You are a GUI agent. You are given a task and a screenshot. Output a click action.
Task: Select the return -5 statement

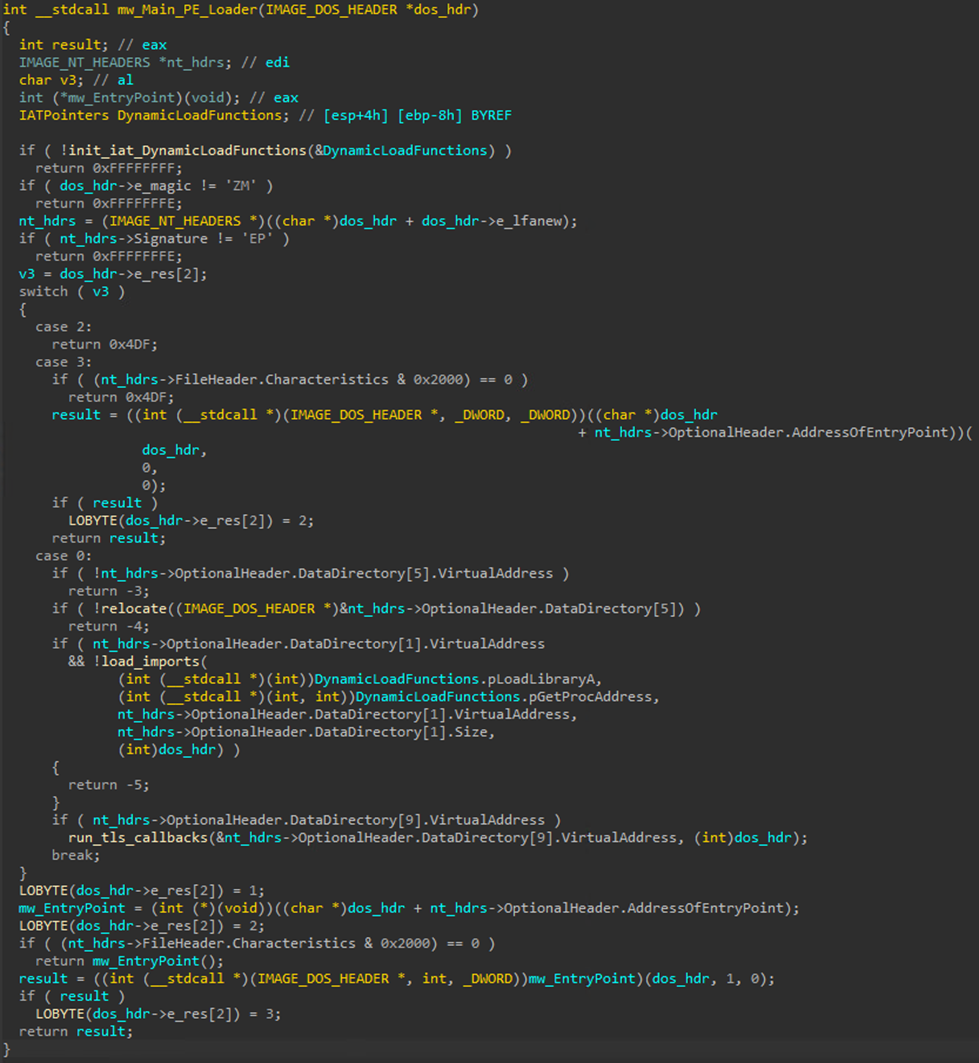click(97, 784)
